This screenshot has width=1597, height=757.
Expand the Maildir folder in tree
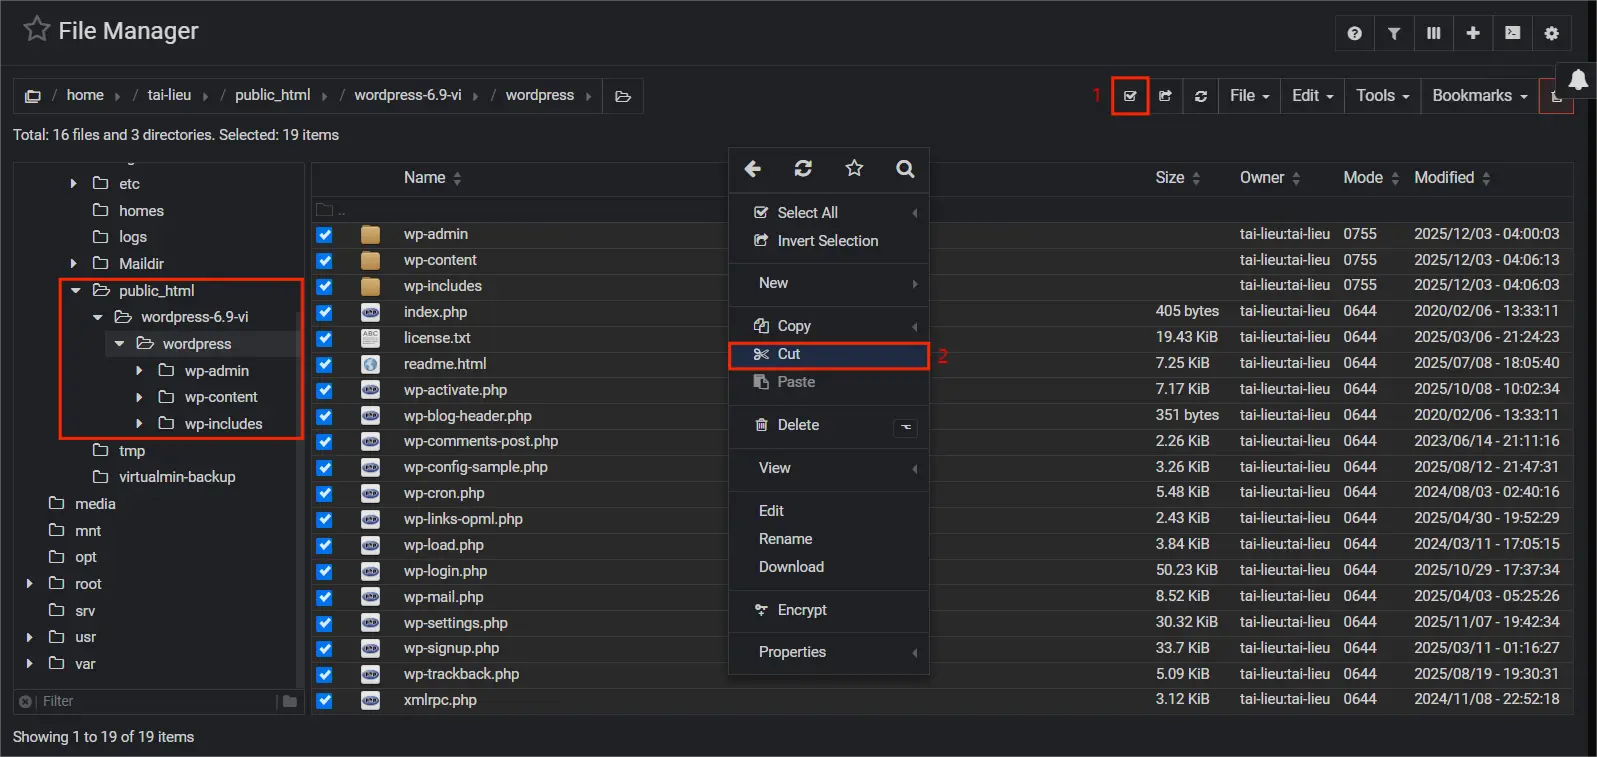(x=73, y=264)
